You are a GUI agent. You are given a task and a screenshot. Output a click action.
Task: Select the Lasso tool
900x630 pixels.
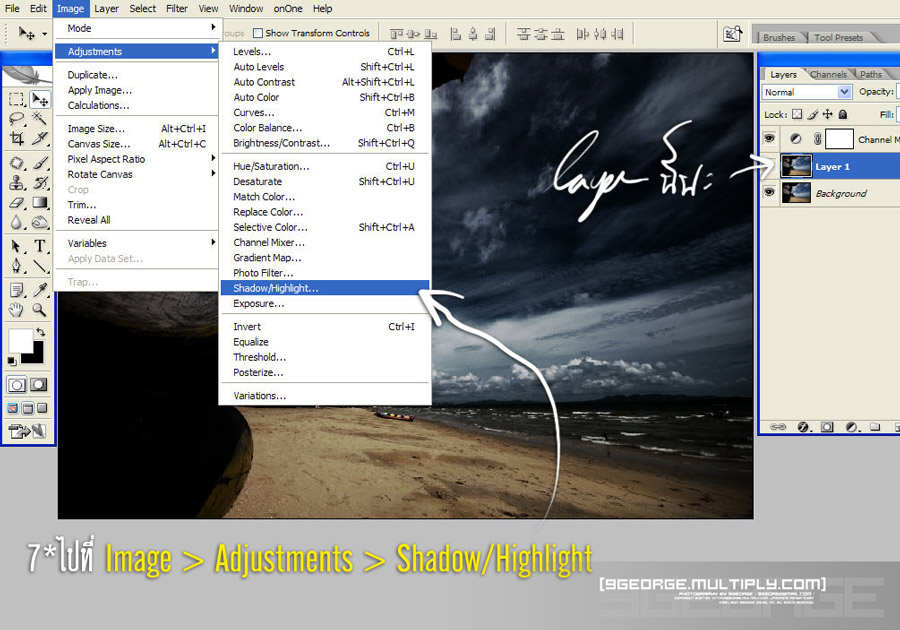pyautogui.click(x=17, y=119)
